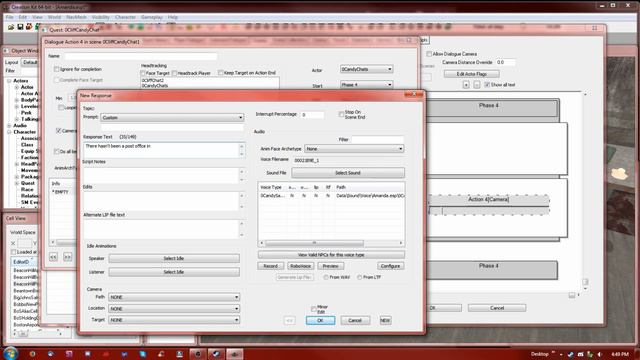Open the Anim Face Archetype dropdown

click(x=354, y=149)
